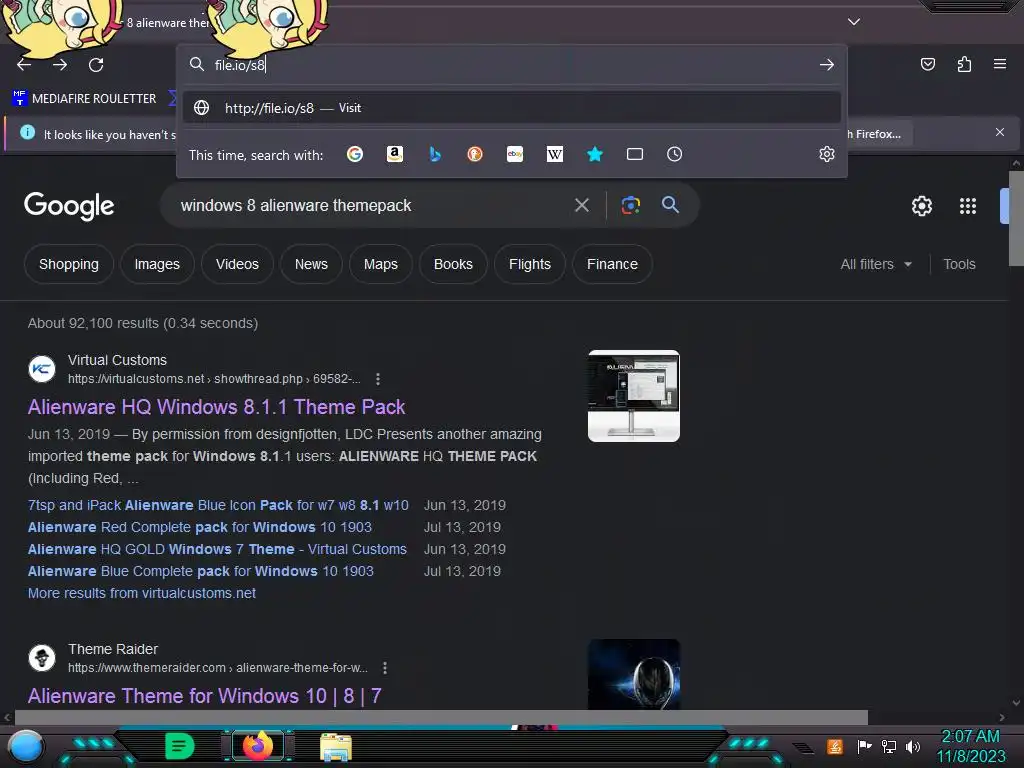Search this time with Wikipedia
Image resolution: width=1024 pixels, height=768 pixels.
pos(554,154)
